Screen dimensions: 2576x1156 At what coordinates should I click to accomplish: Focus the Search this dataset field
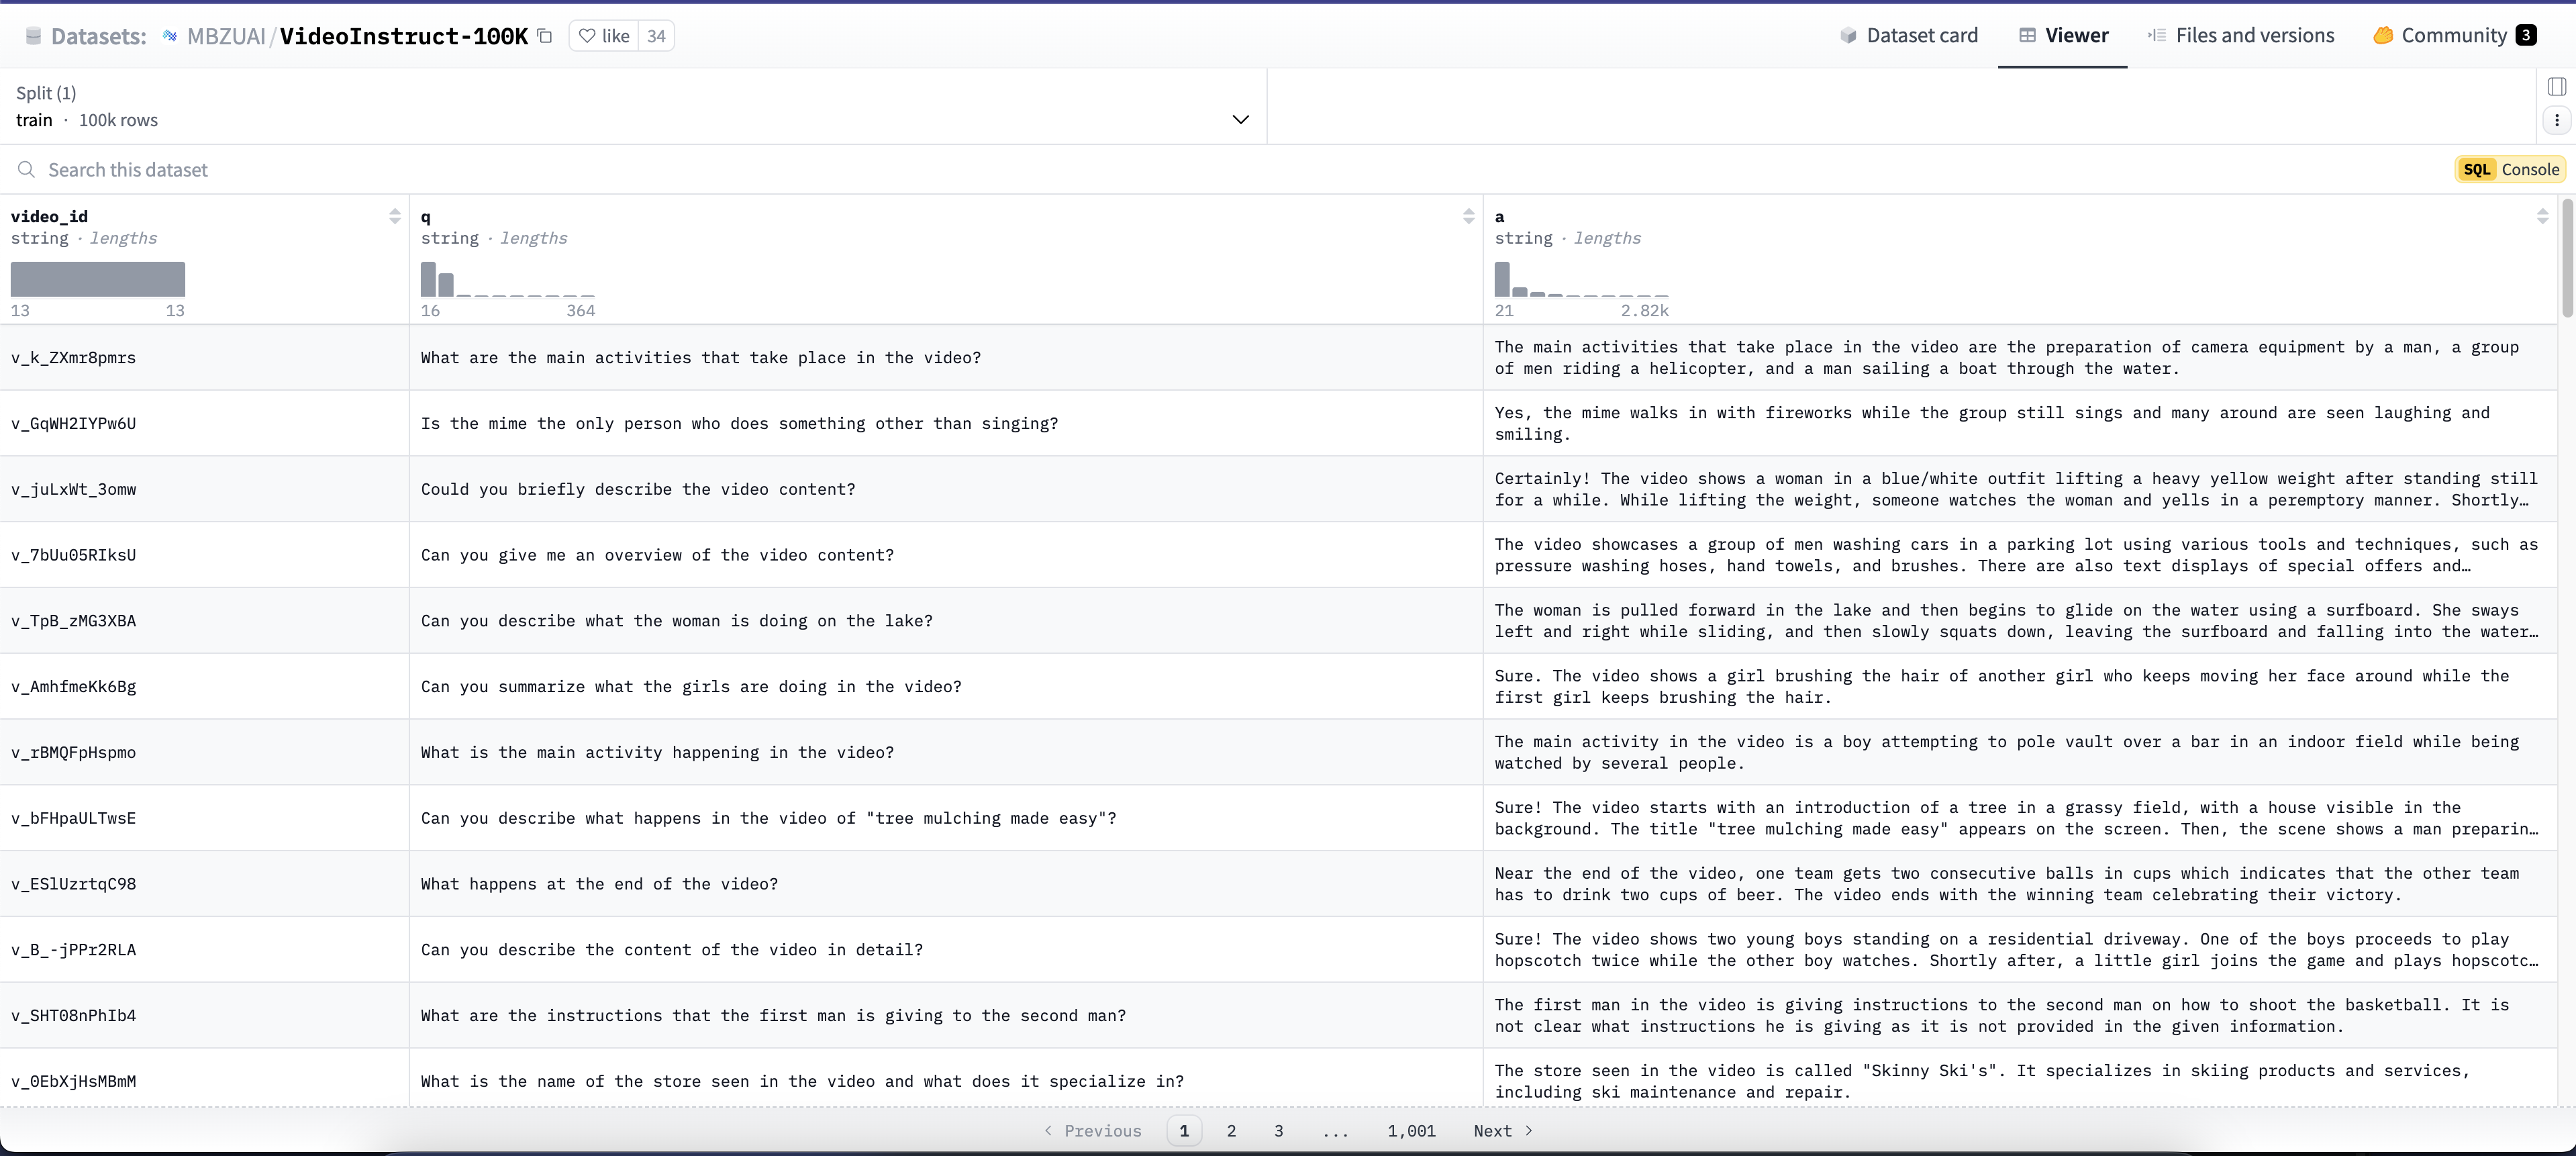128,170
